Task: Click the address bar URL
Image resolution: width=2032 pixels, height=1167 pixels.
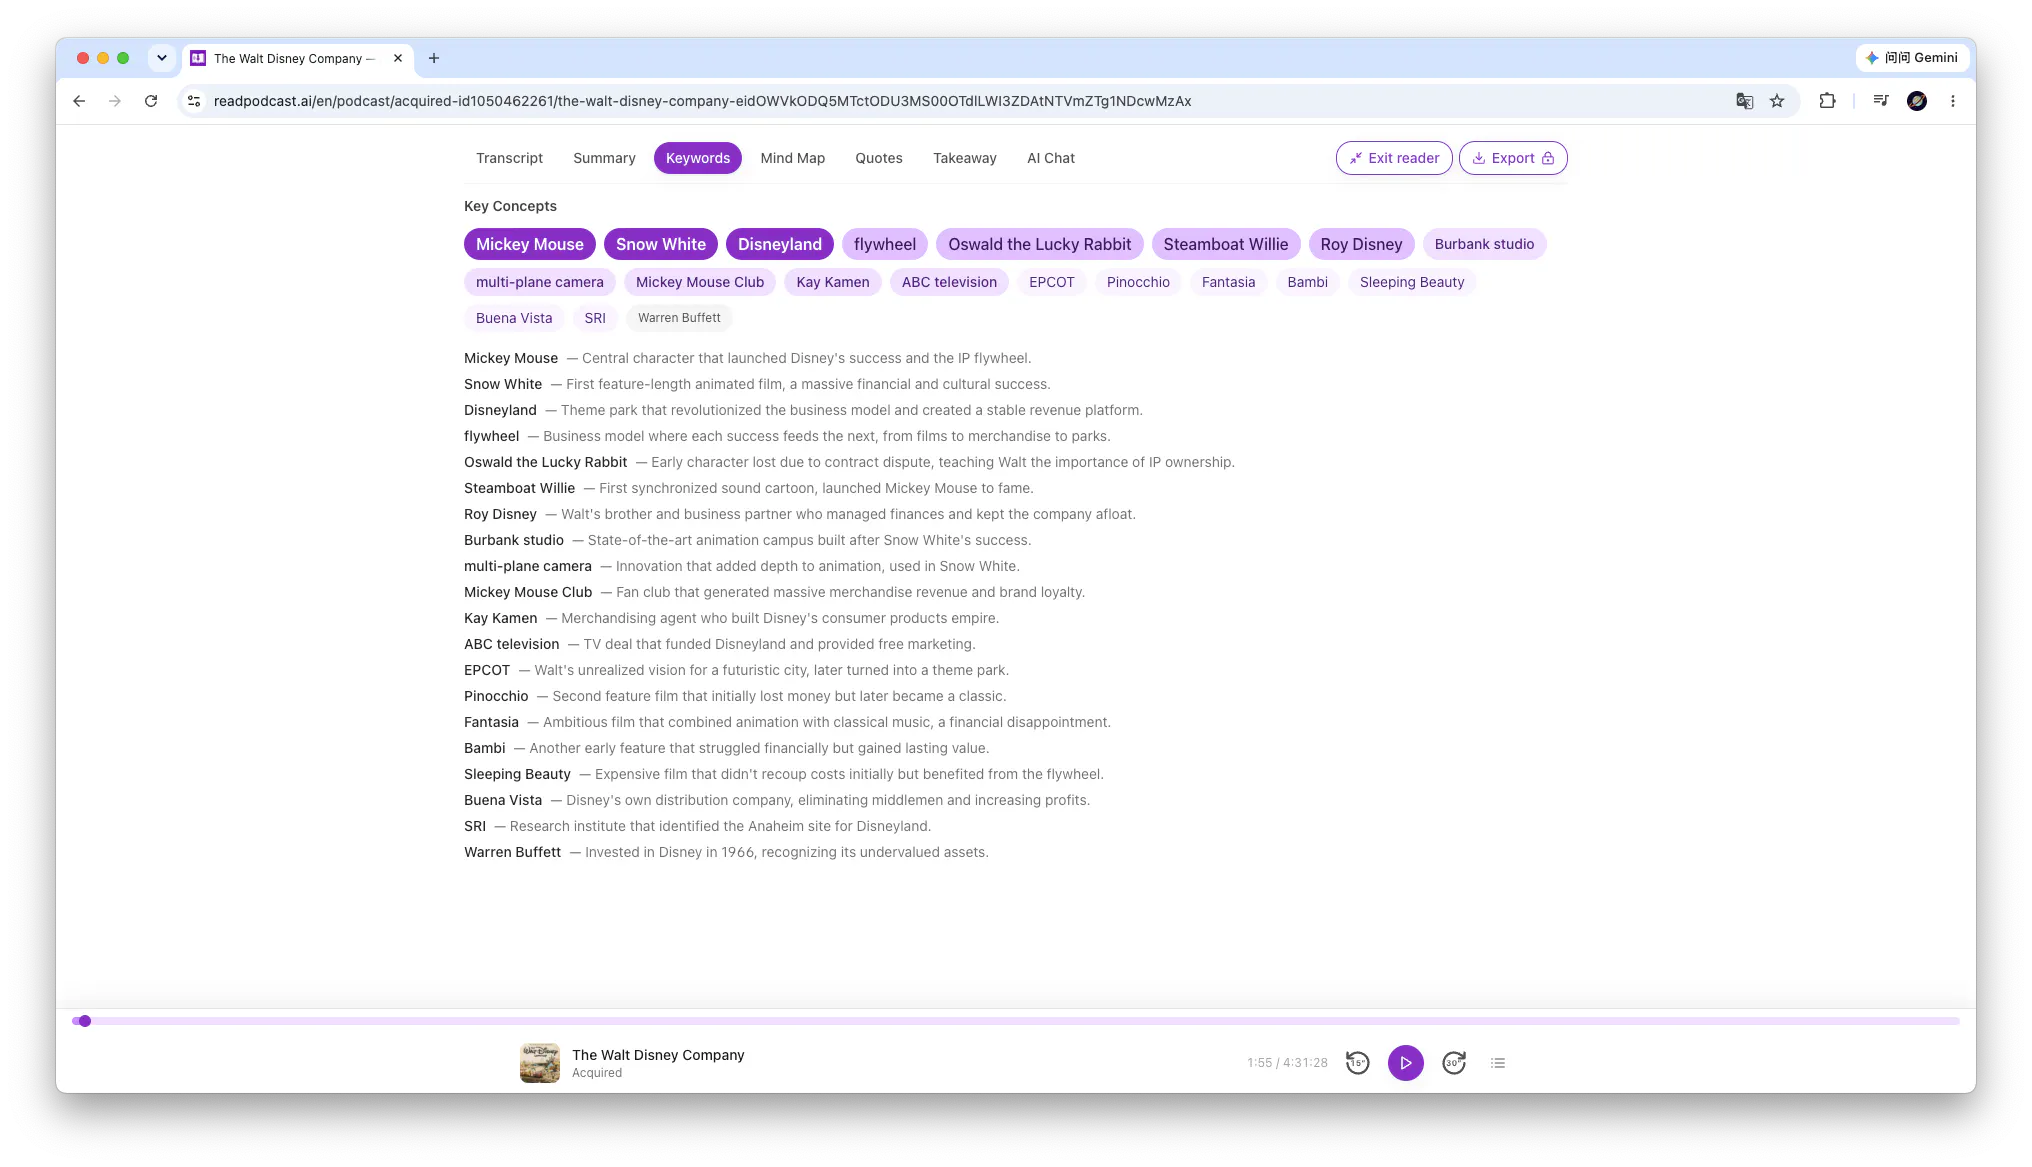Action: tap(702, 101)
